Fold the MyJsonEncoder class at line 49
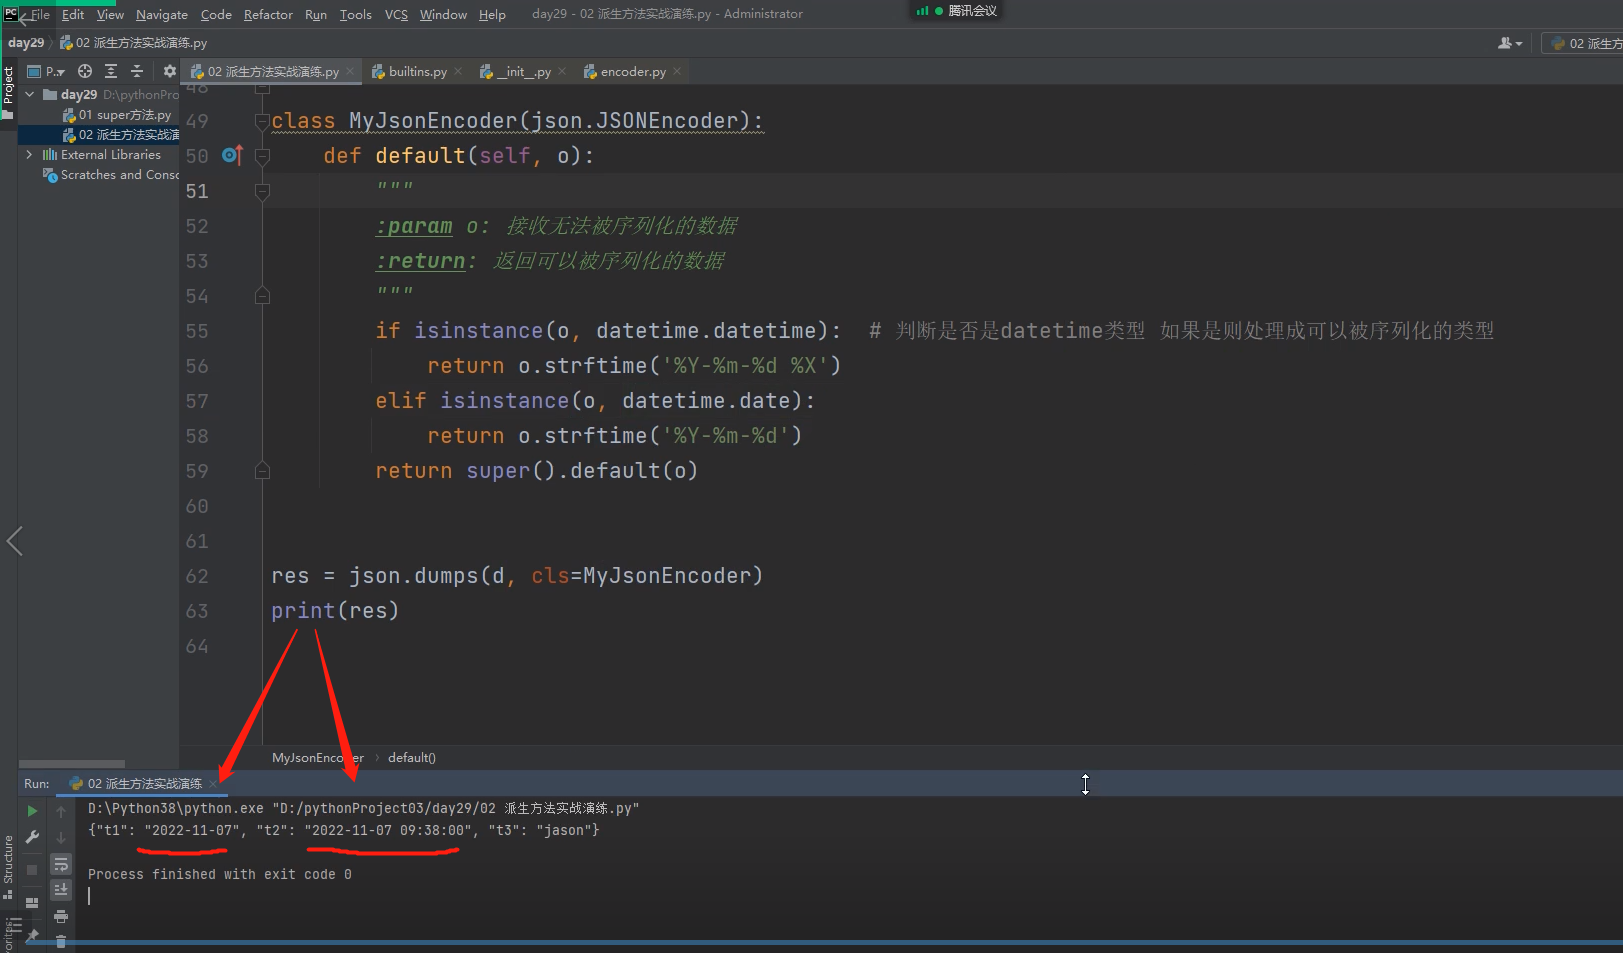The image size is (1623, 953). pyautogui.click(x=262, y=121)
